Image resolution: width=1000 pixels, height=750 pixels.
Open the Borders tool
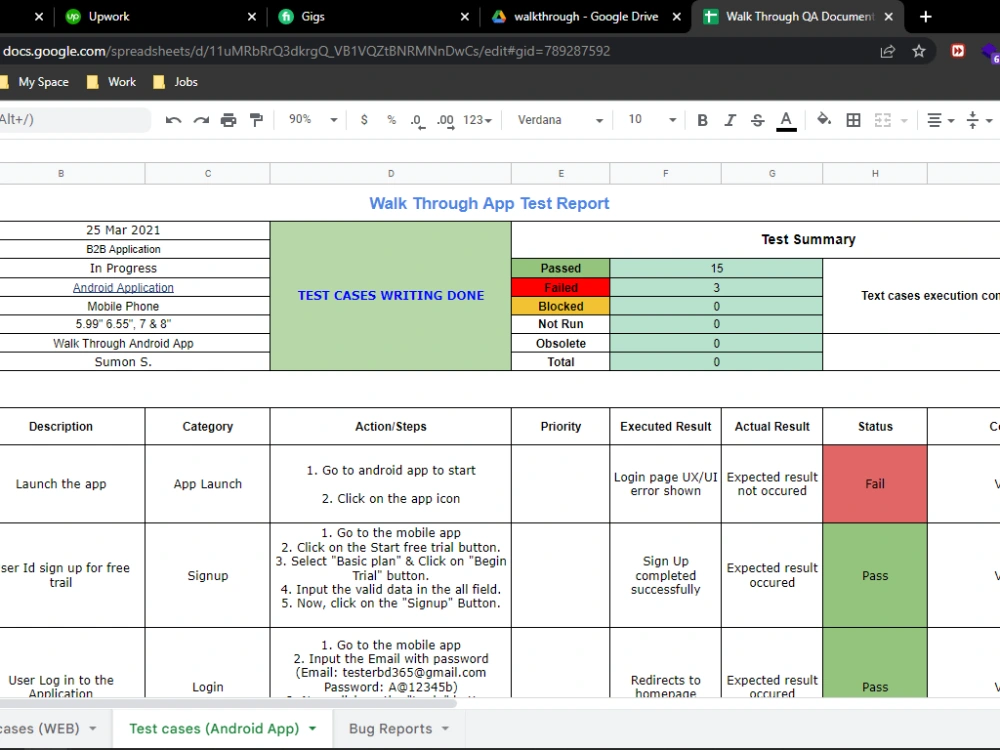[853, 119]
